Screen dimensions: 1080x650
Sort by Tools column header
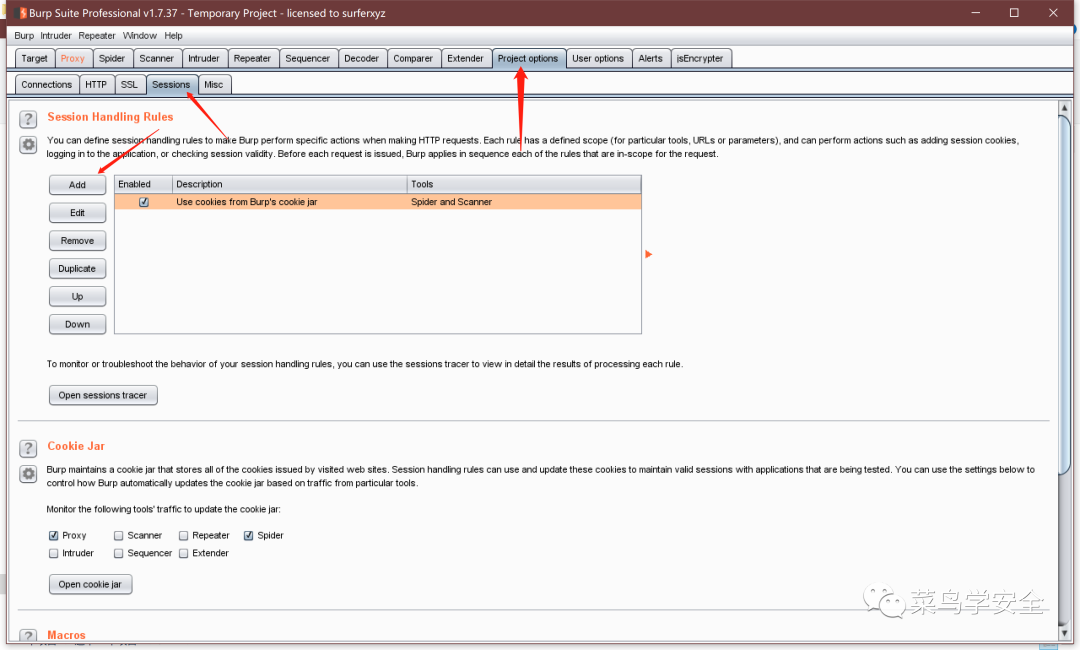point(524,185)
